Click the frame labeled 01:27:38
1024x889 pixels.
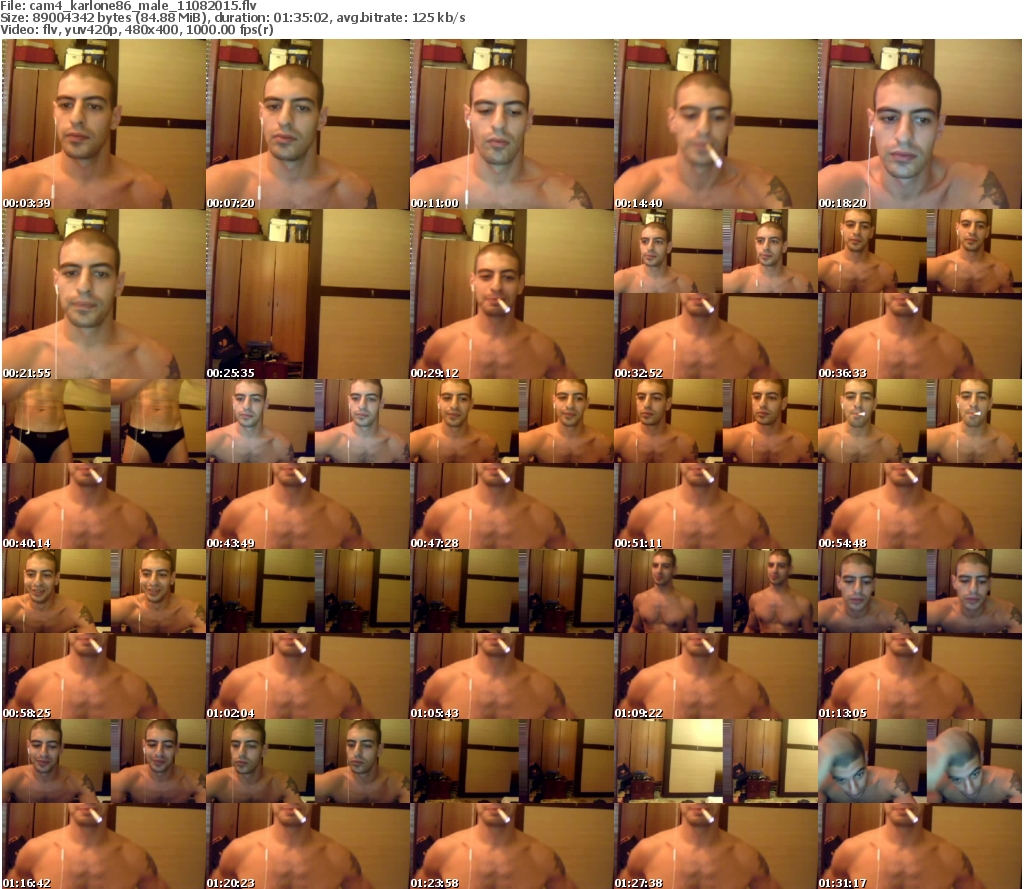(x=716, y=804)
